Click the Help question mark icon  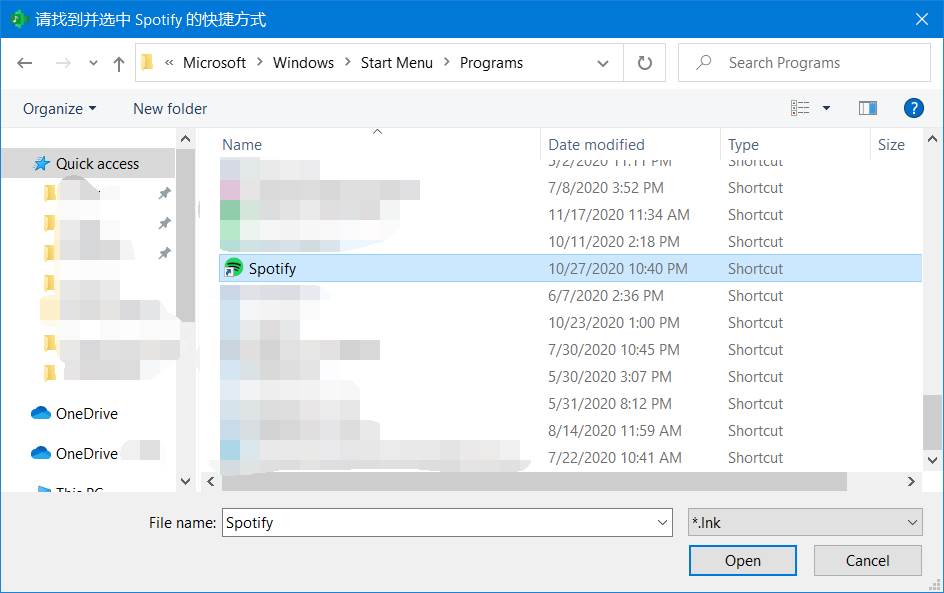click(x=914, y=108)
